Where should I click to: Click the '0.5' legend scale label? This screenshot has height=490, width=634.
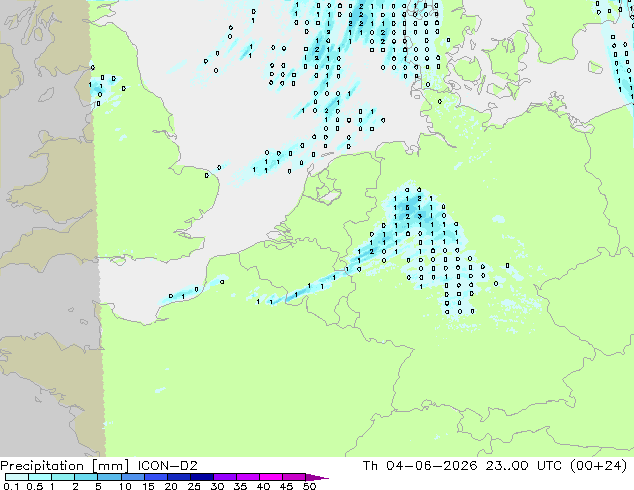[x=35, y=486]
